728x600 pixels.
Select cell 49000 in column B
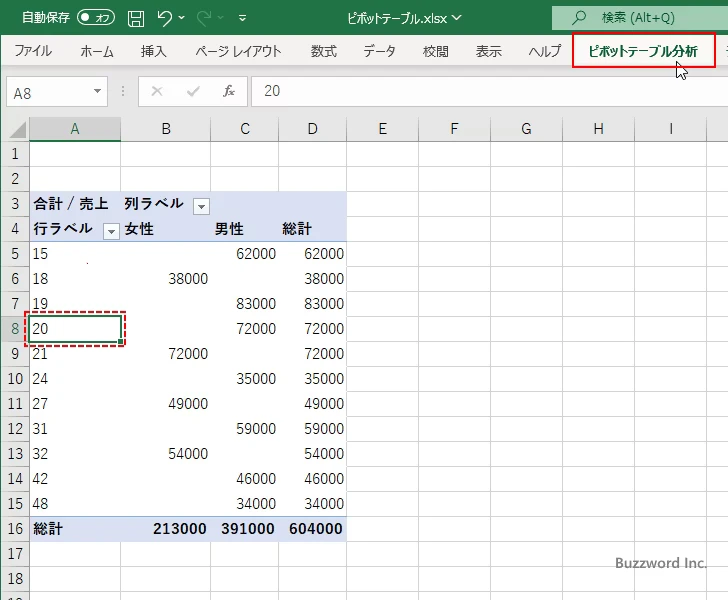166,404
